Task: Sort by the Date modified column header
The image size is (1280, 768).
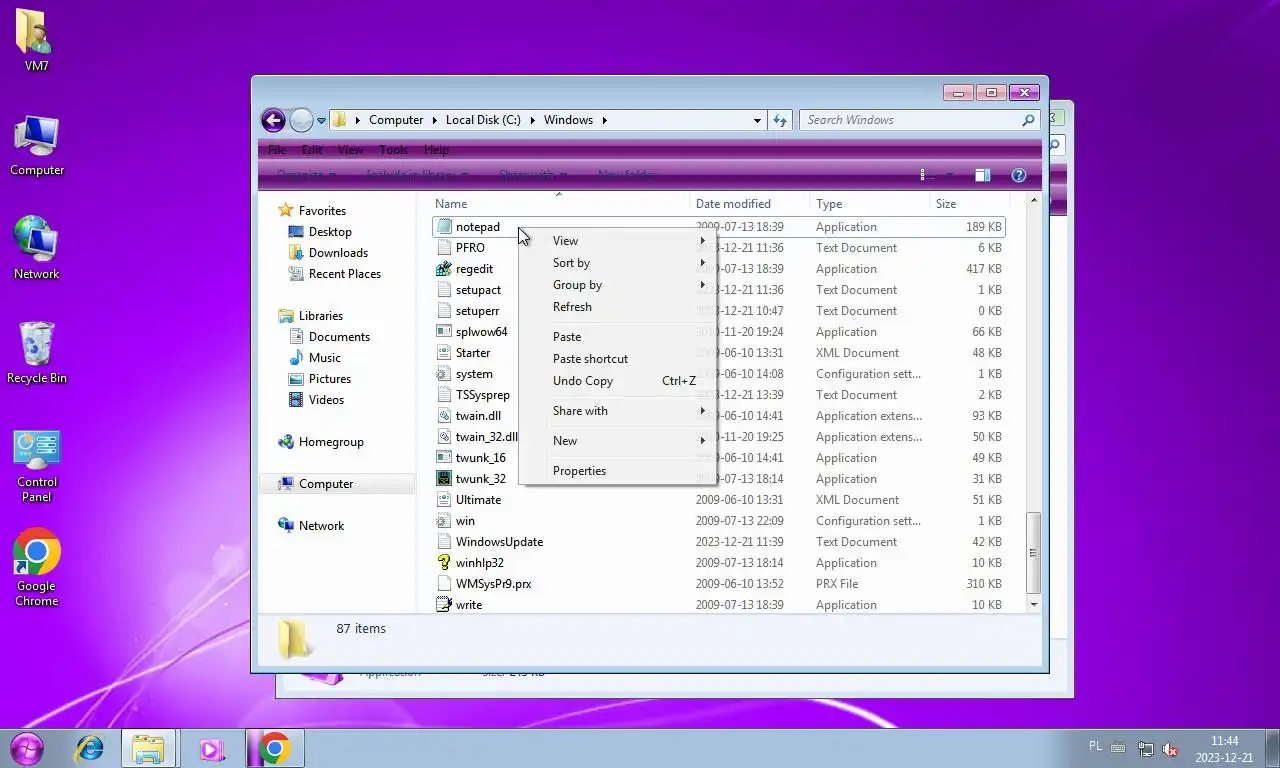Action: [x=750, y=203]
